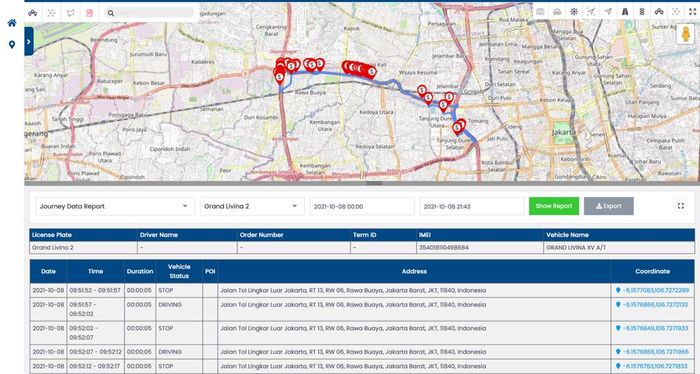Toggle the speedometer icon on map toolbar
700x374 pixels.
pos(557,12)
